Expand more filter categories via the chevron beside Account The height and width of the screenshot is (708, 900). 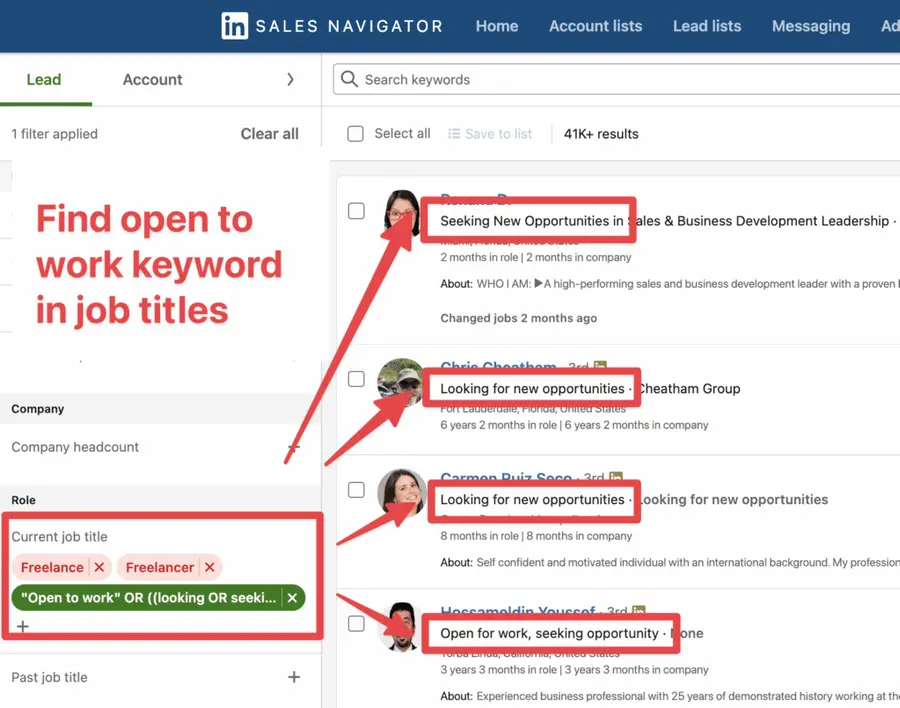291,79
